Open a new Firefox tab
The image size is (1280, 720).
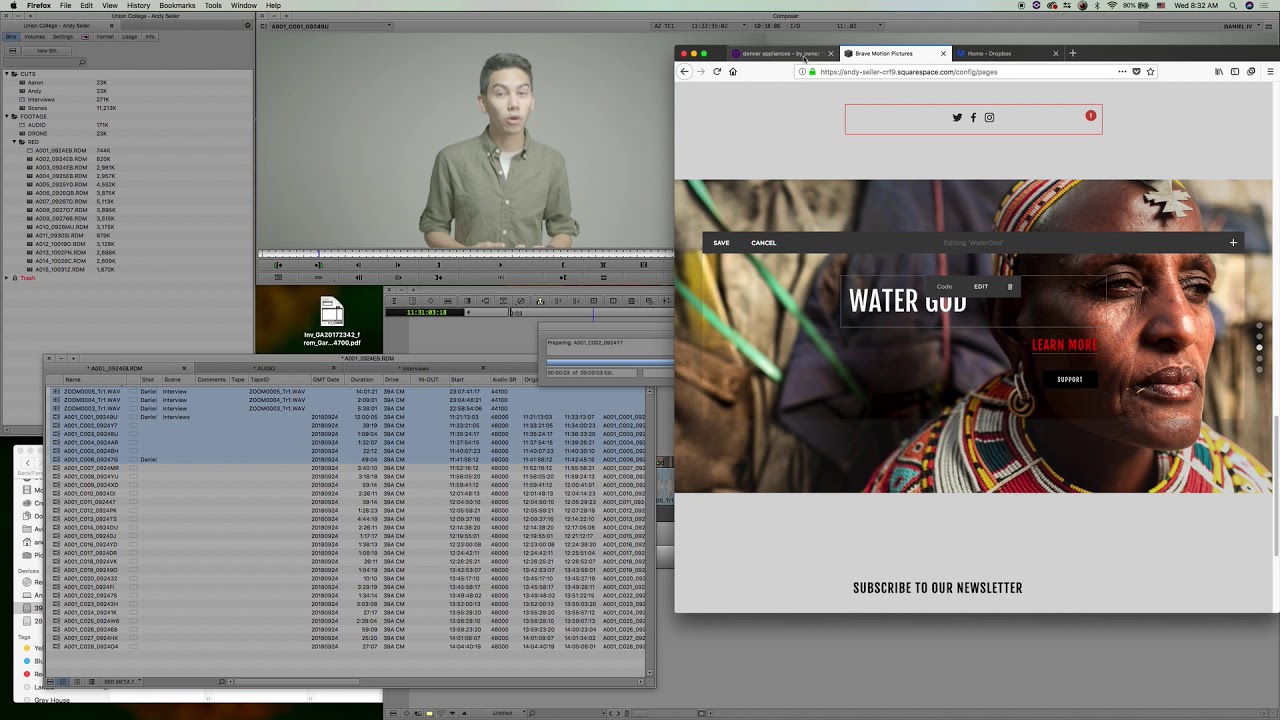[1072, 53]
